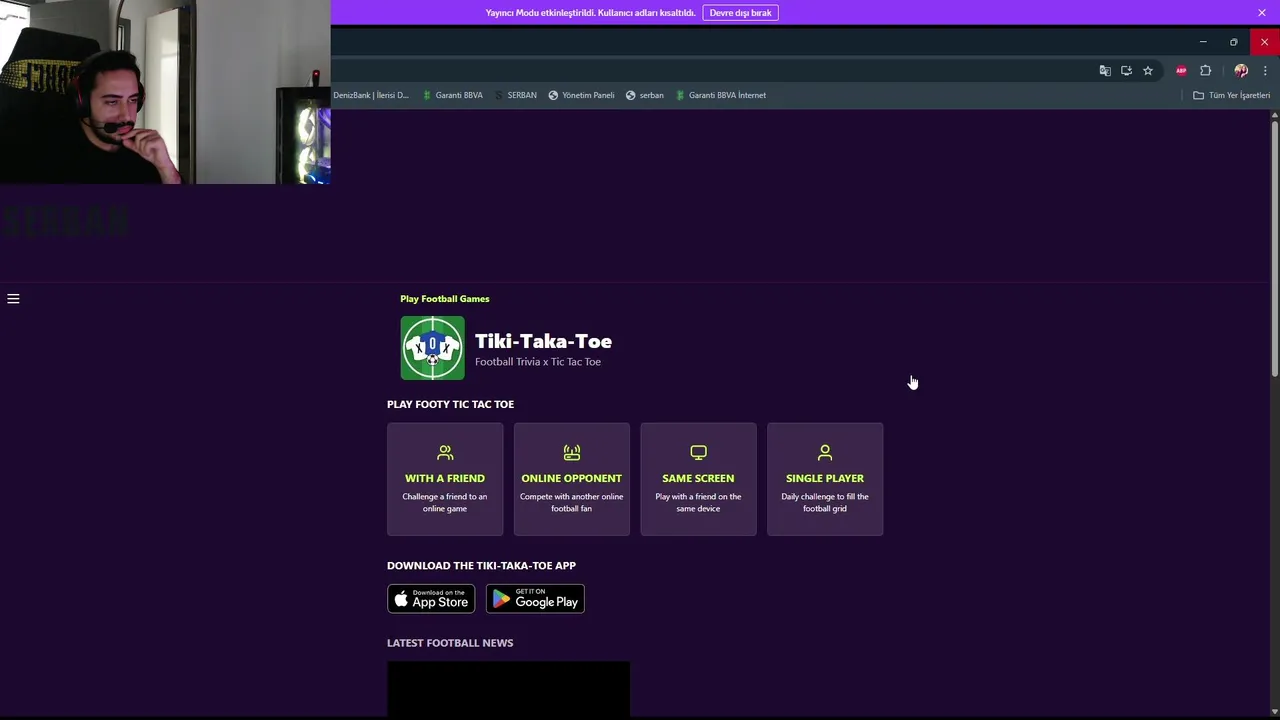This screenshot has width=1280, height=720.
Task: Click the install app icon in address bar
Action: pos(1126,71)
